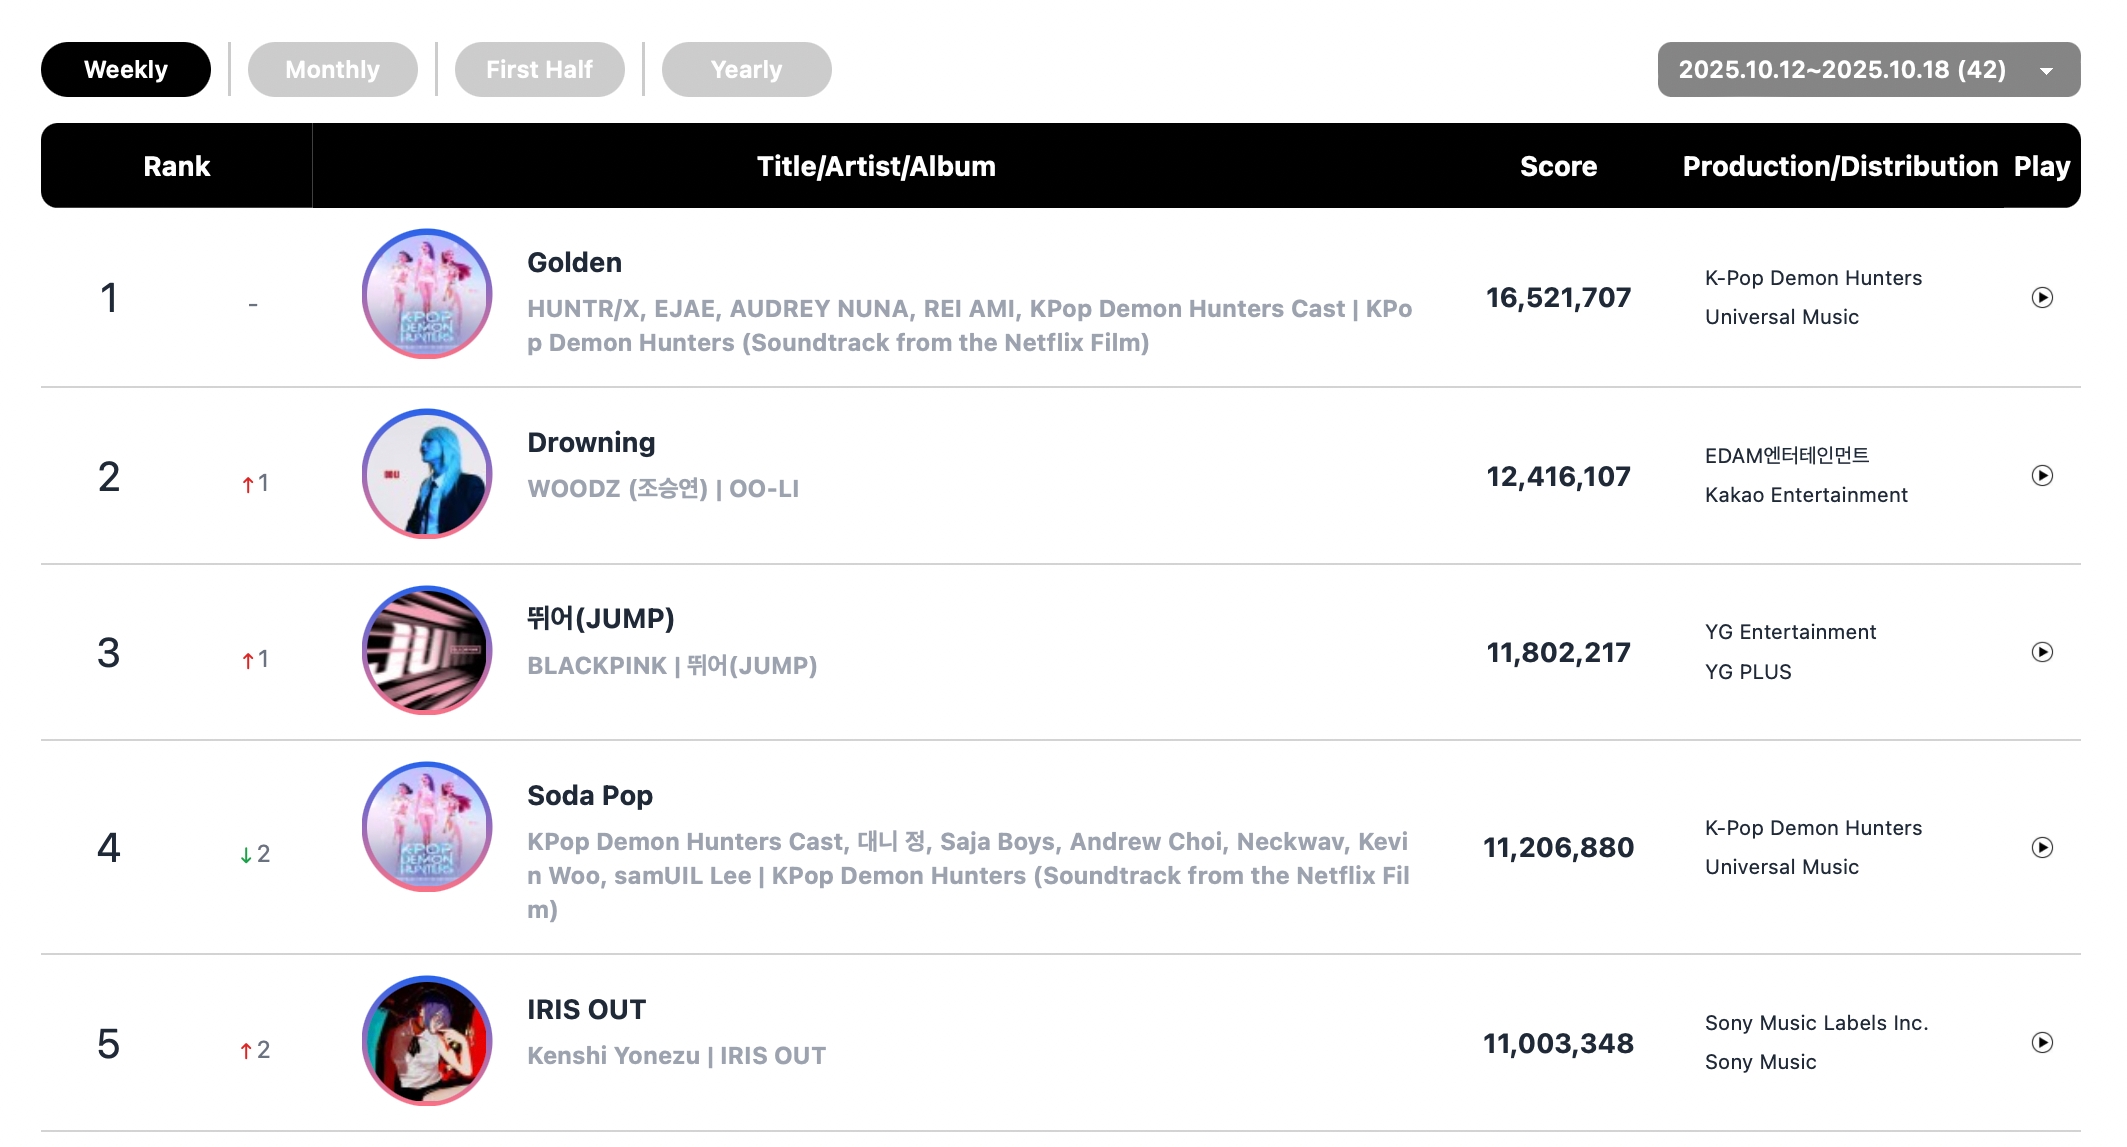Open the IRIS OUT cover artwork

[x=427, y=1041]
